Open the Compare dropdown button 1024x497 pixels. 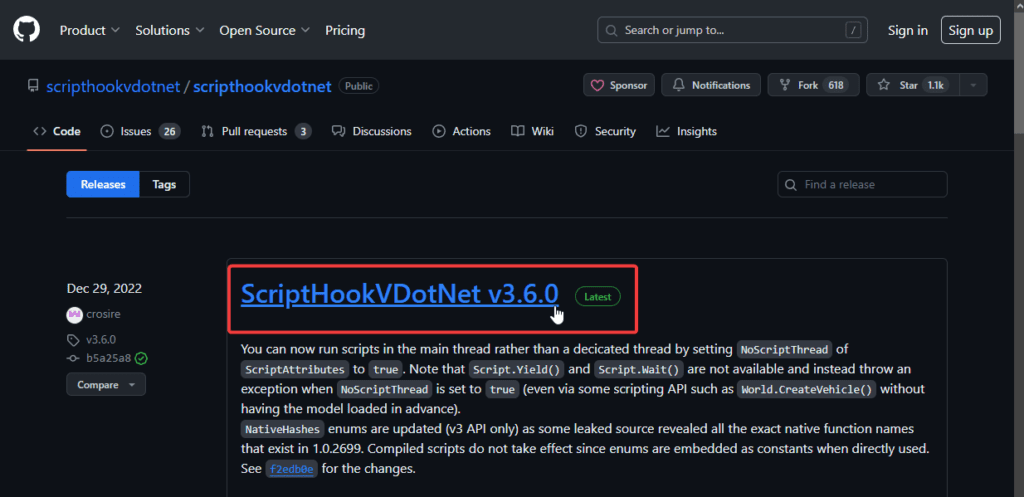(x=106, y=384)
